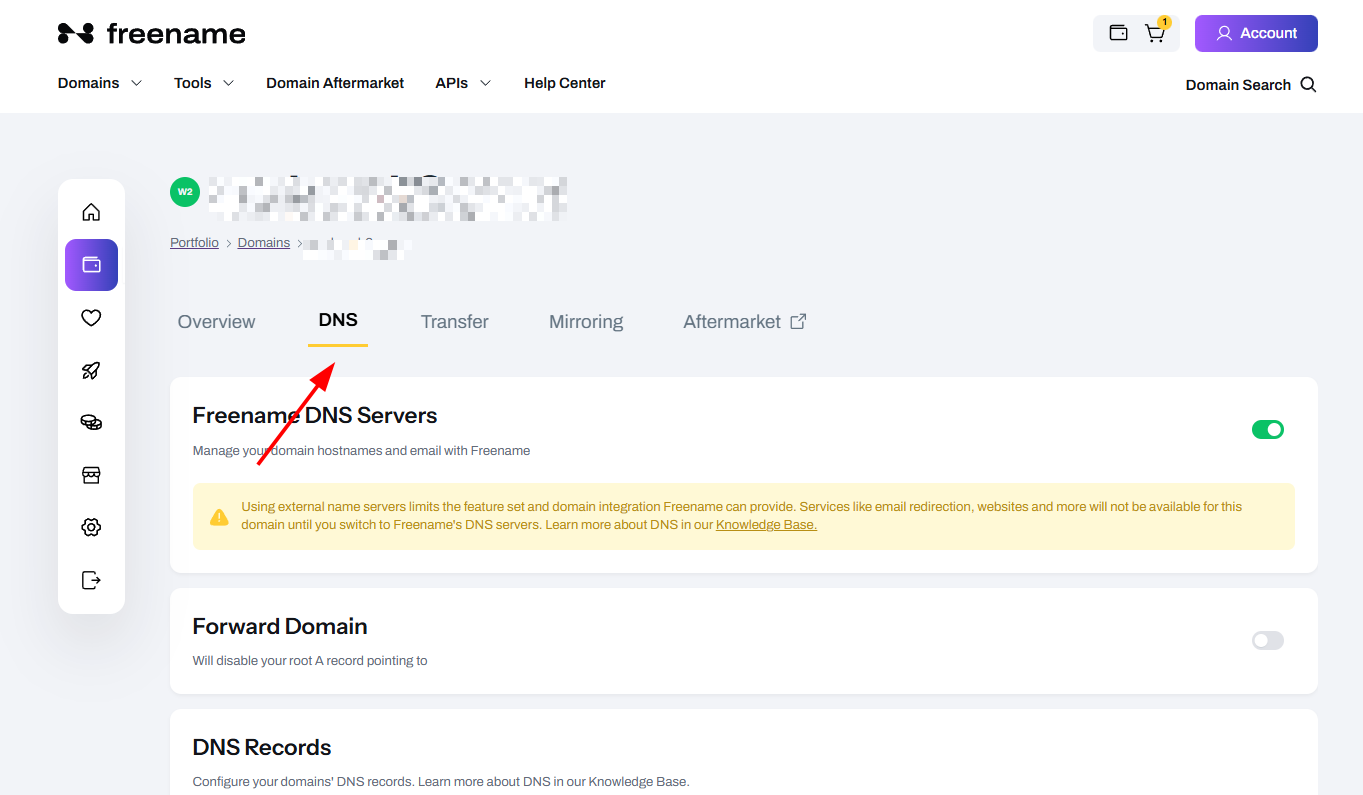Click 'Will disable your root A record' text
This screenshot has width=1363, height=795.
310,661
